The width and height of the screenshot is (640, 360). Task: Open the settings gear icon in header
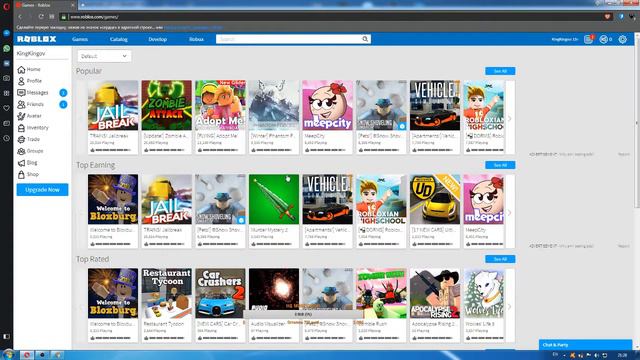[622, 39]
